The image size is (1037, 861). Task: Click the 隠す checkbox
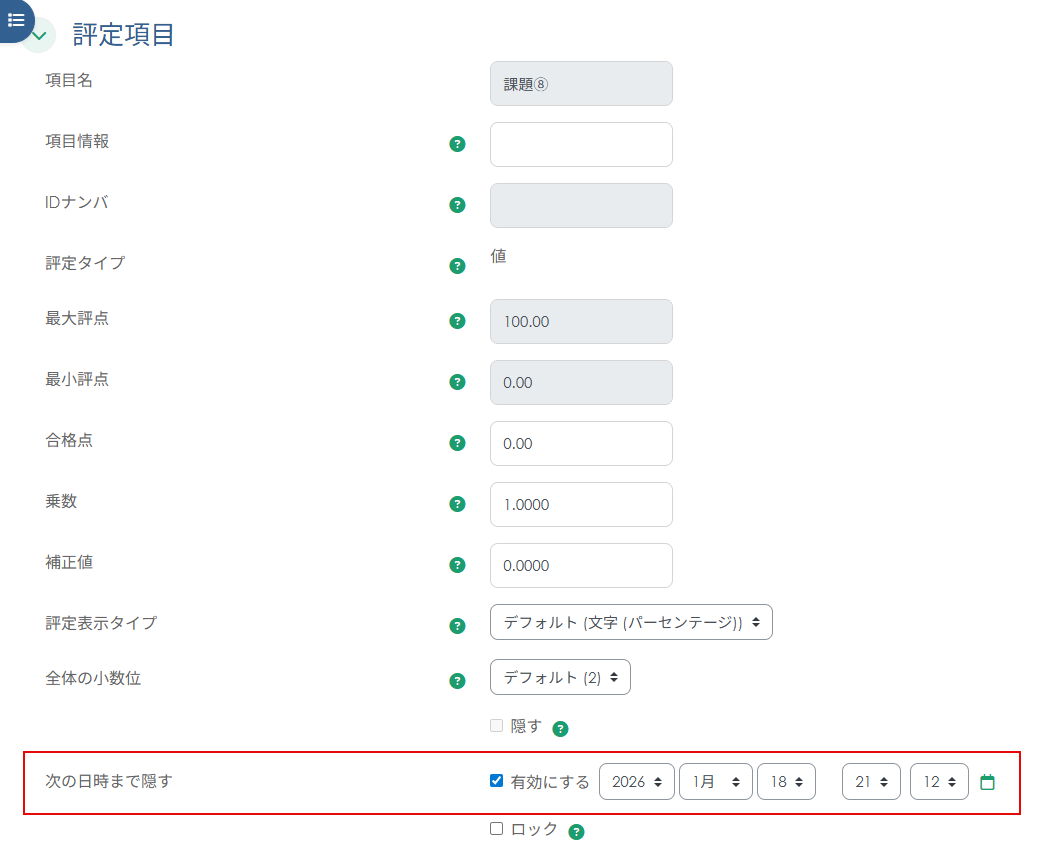[x=497, y=726]
